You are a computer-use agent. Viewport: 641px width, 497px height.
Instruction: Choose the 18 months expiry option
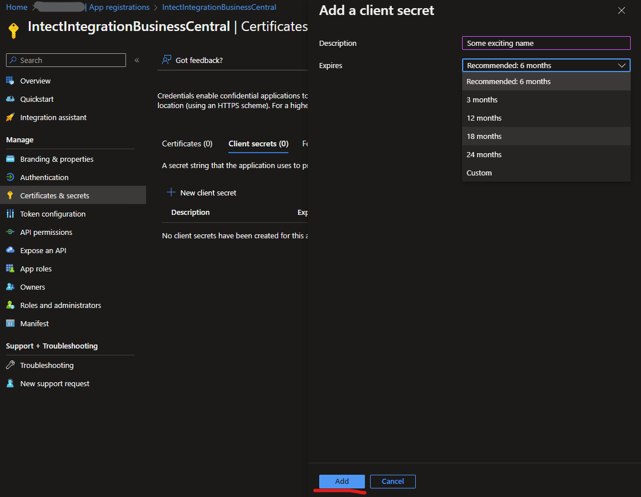[x=546, y=136]
